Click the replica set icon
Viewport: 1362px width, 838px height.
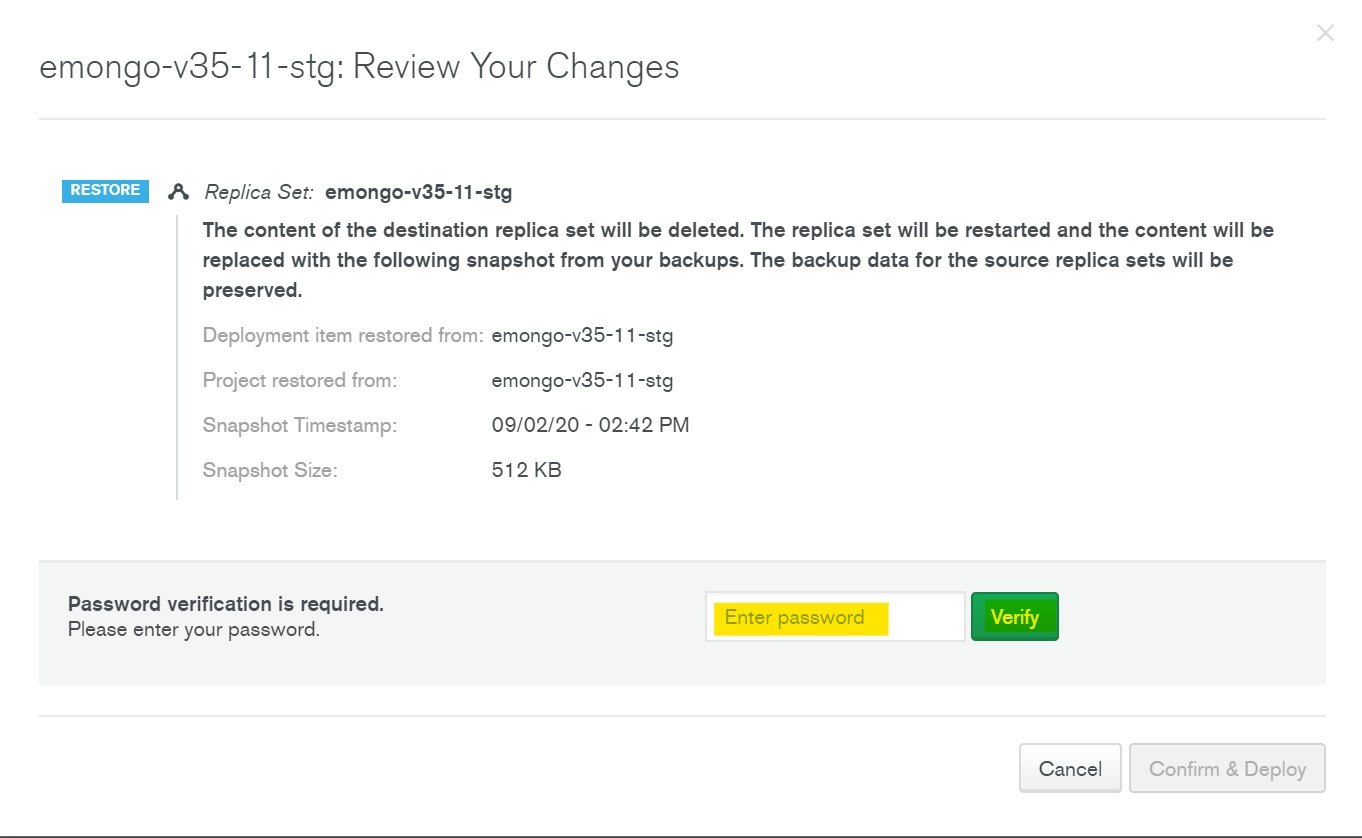pyautogui.click(x=179, y=192)
